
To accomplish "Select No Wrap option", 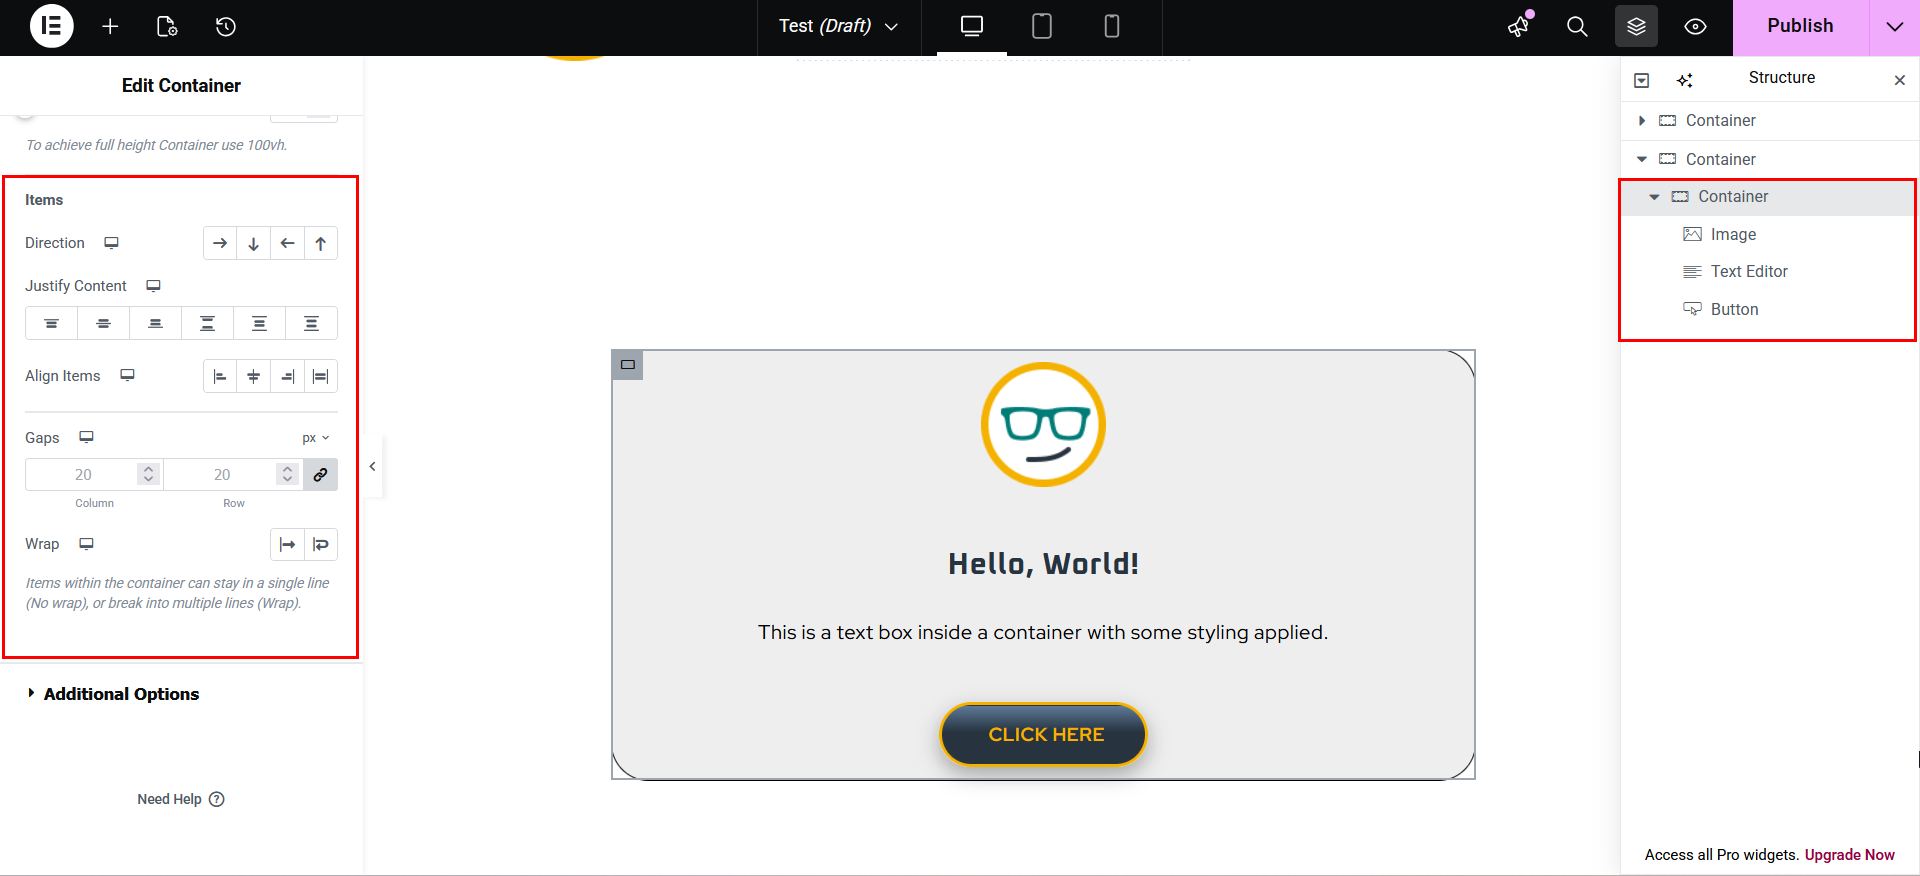I will 287,544.
